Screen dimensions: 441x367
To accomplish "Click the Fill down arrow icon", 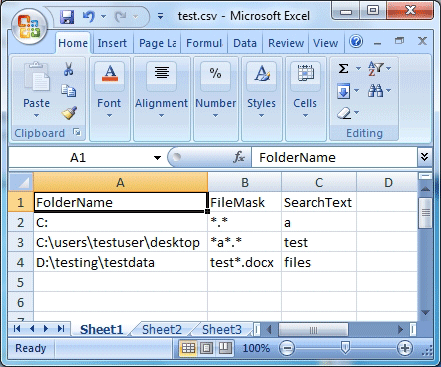I will [x=344, y=91].
